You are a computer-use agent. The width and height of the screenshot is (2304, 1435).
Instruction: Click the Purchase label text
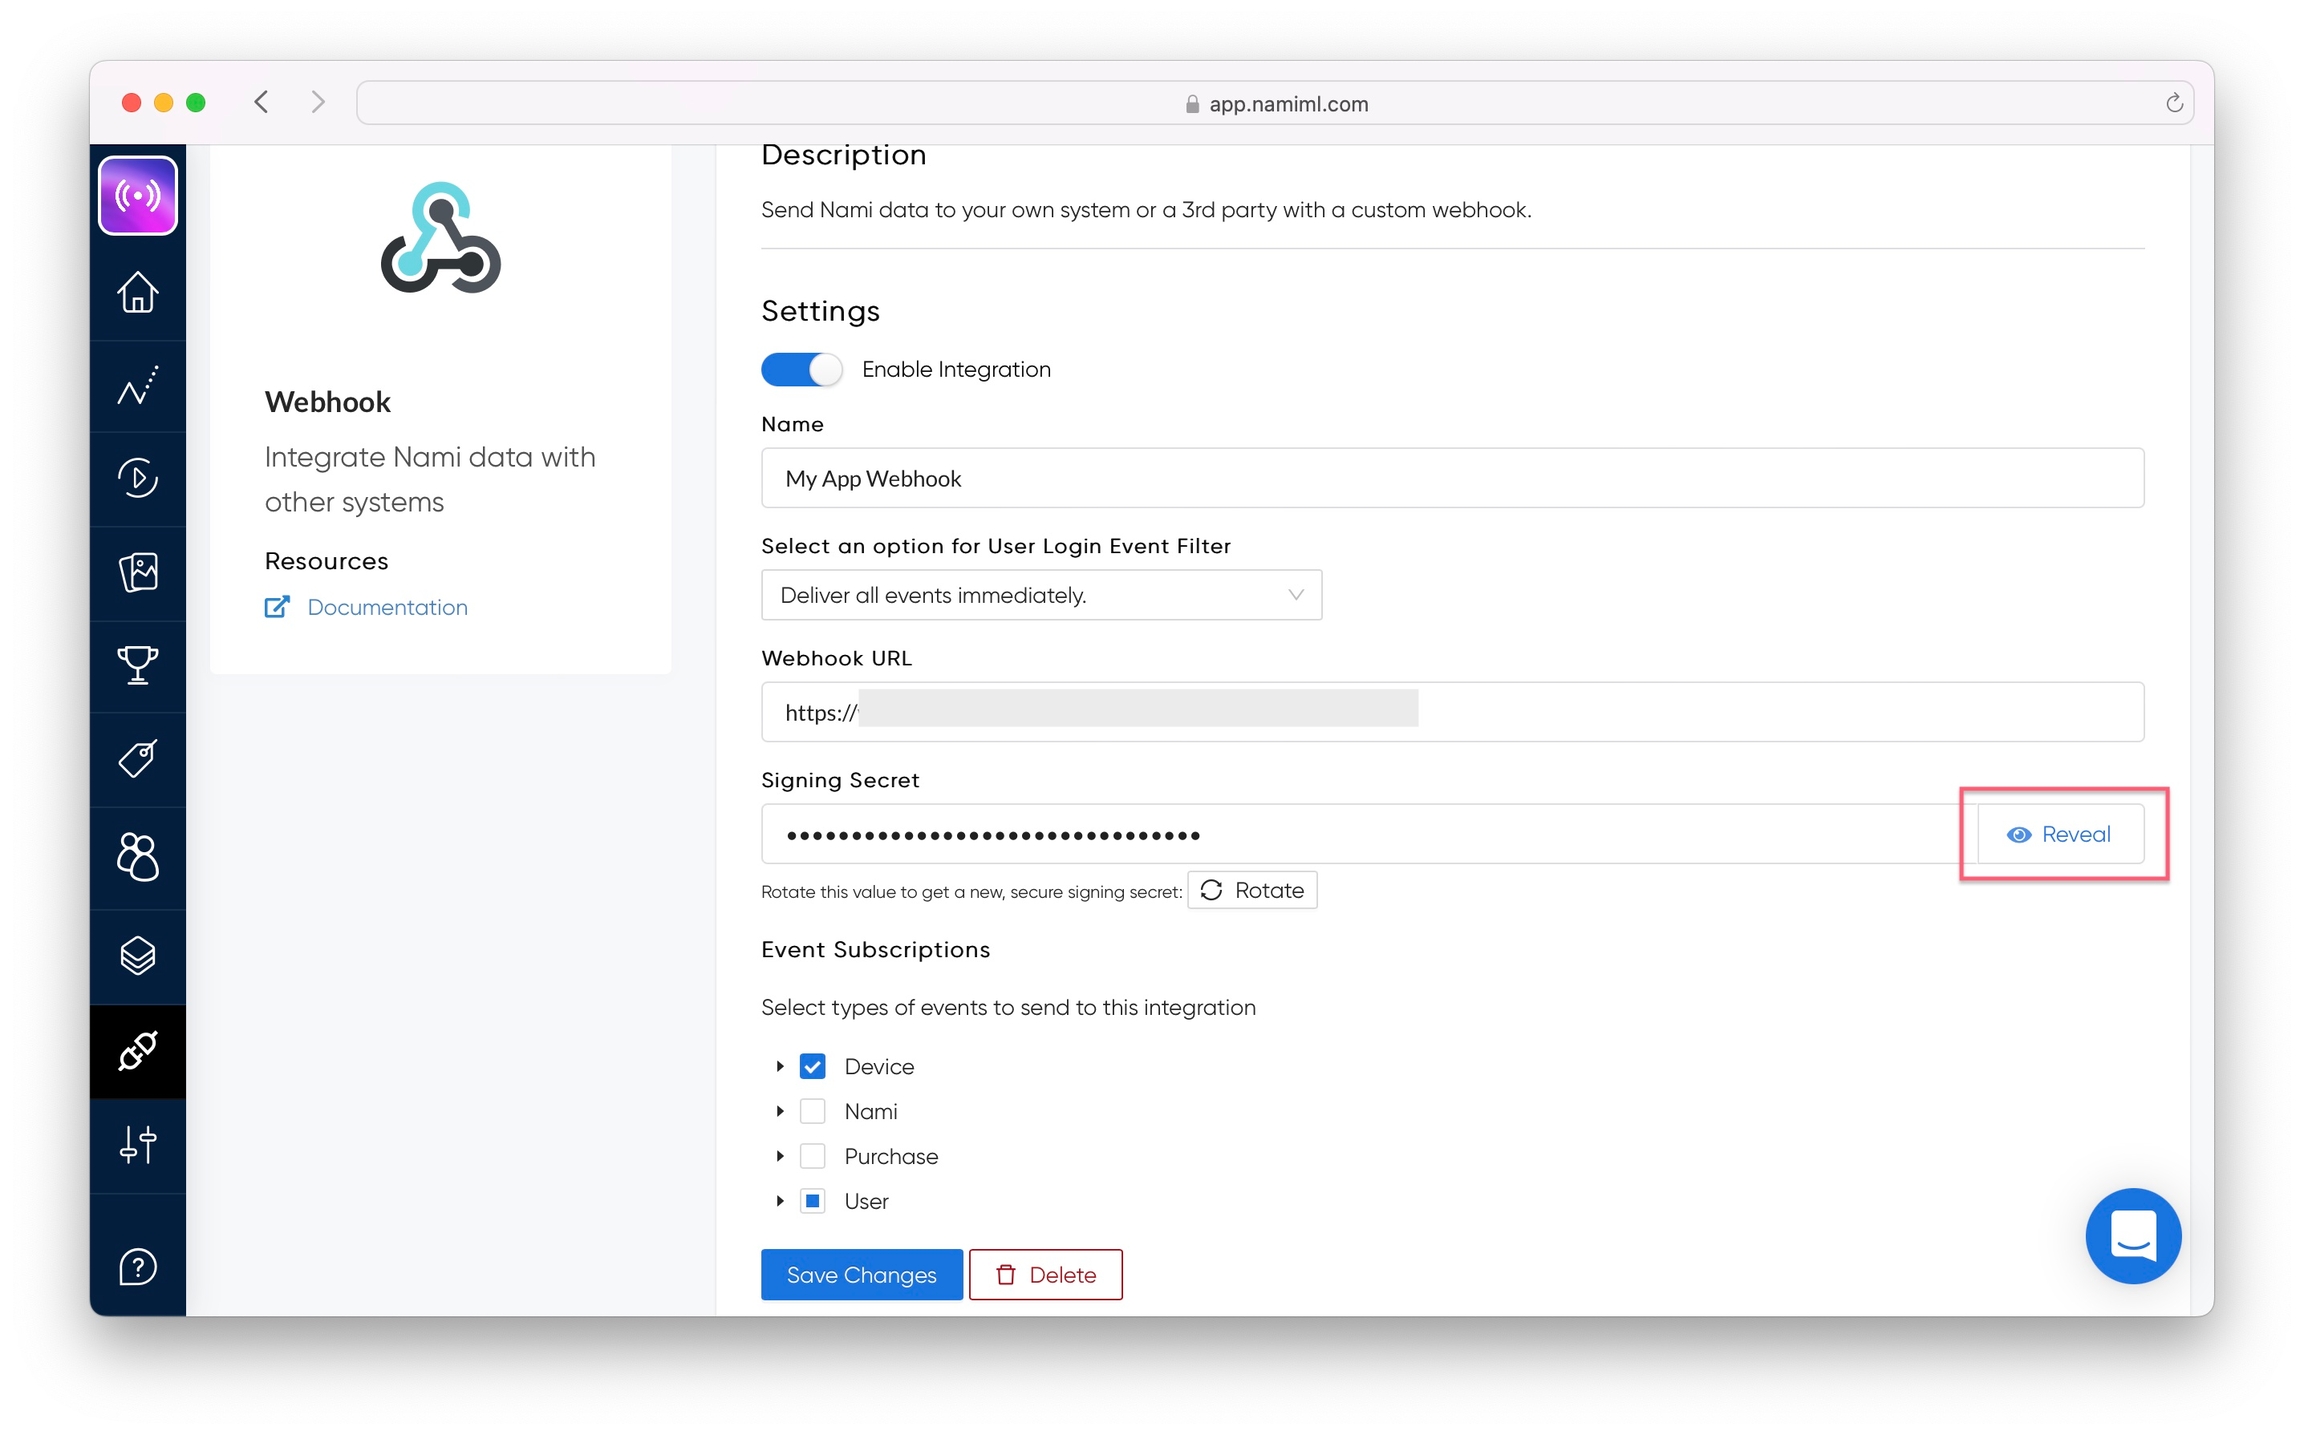[x=891, y=1157]
